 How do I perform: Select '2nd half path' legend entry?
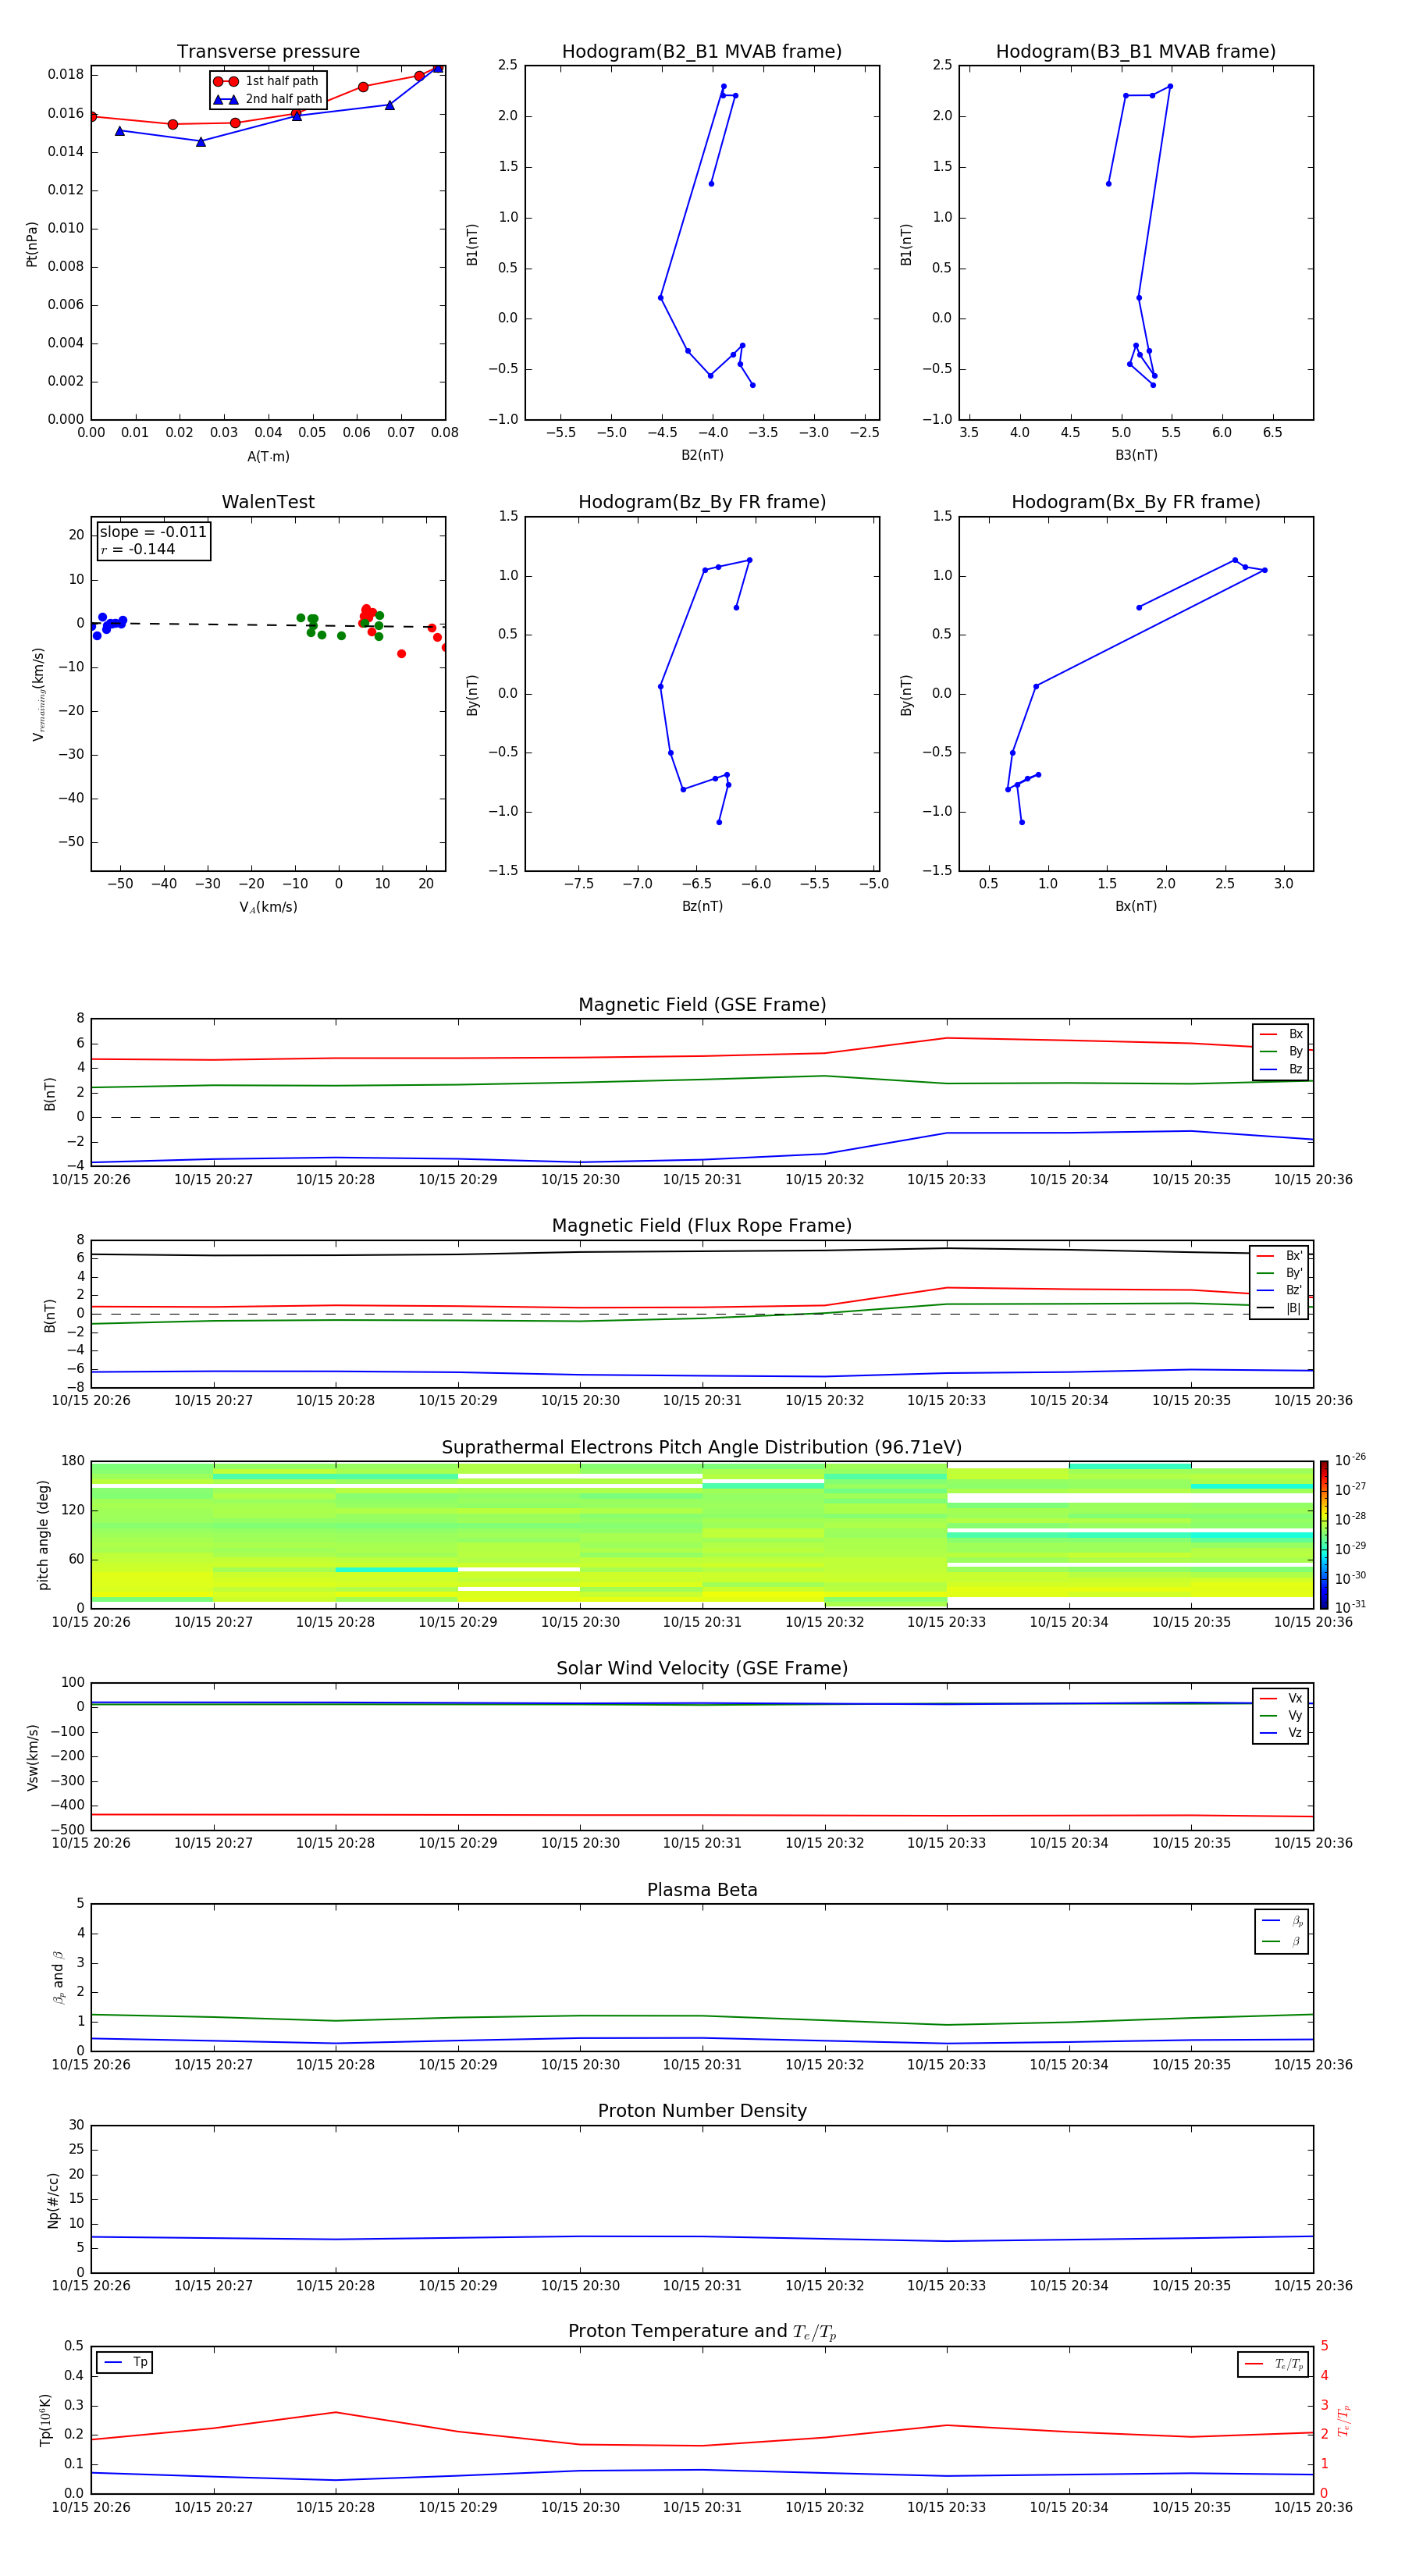tap(268, 99)
